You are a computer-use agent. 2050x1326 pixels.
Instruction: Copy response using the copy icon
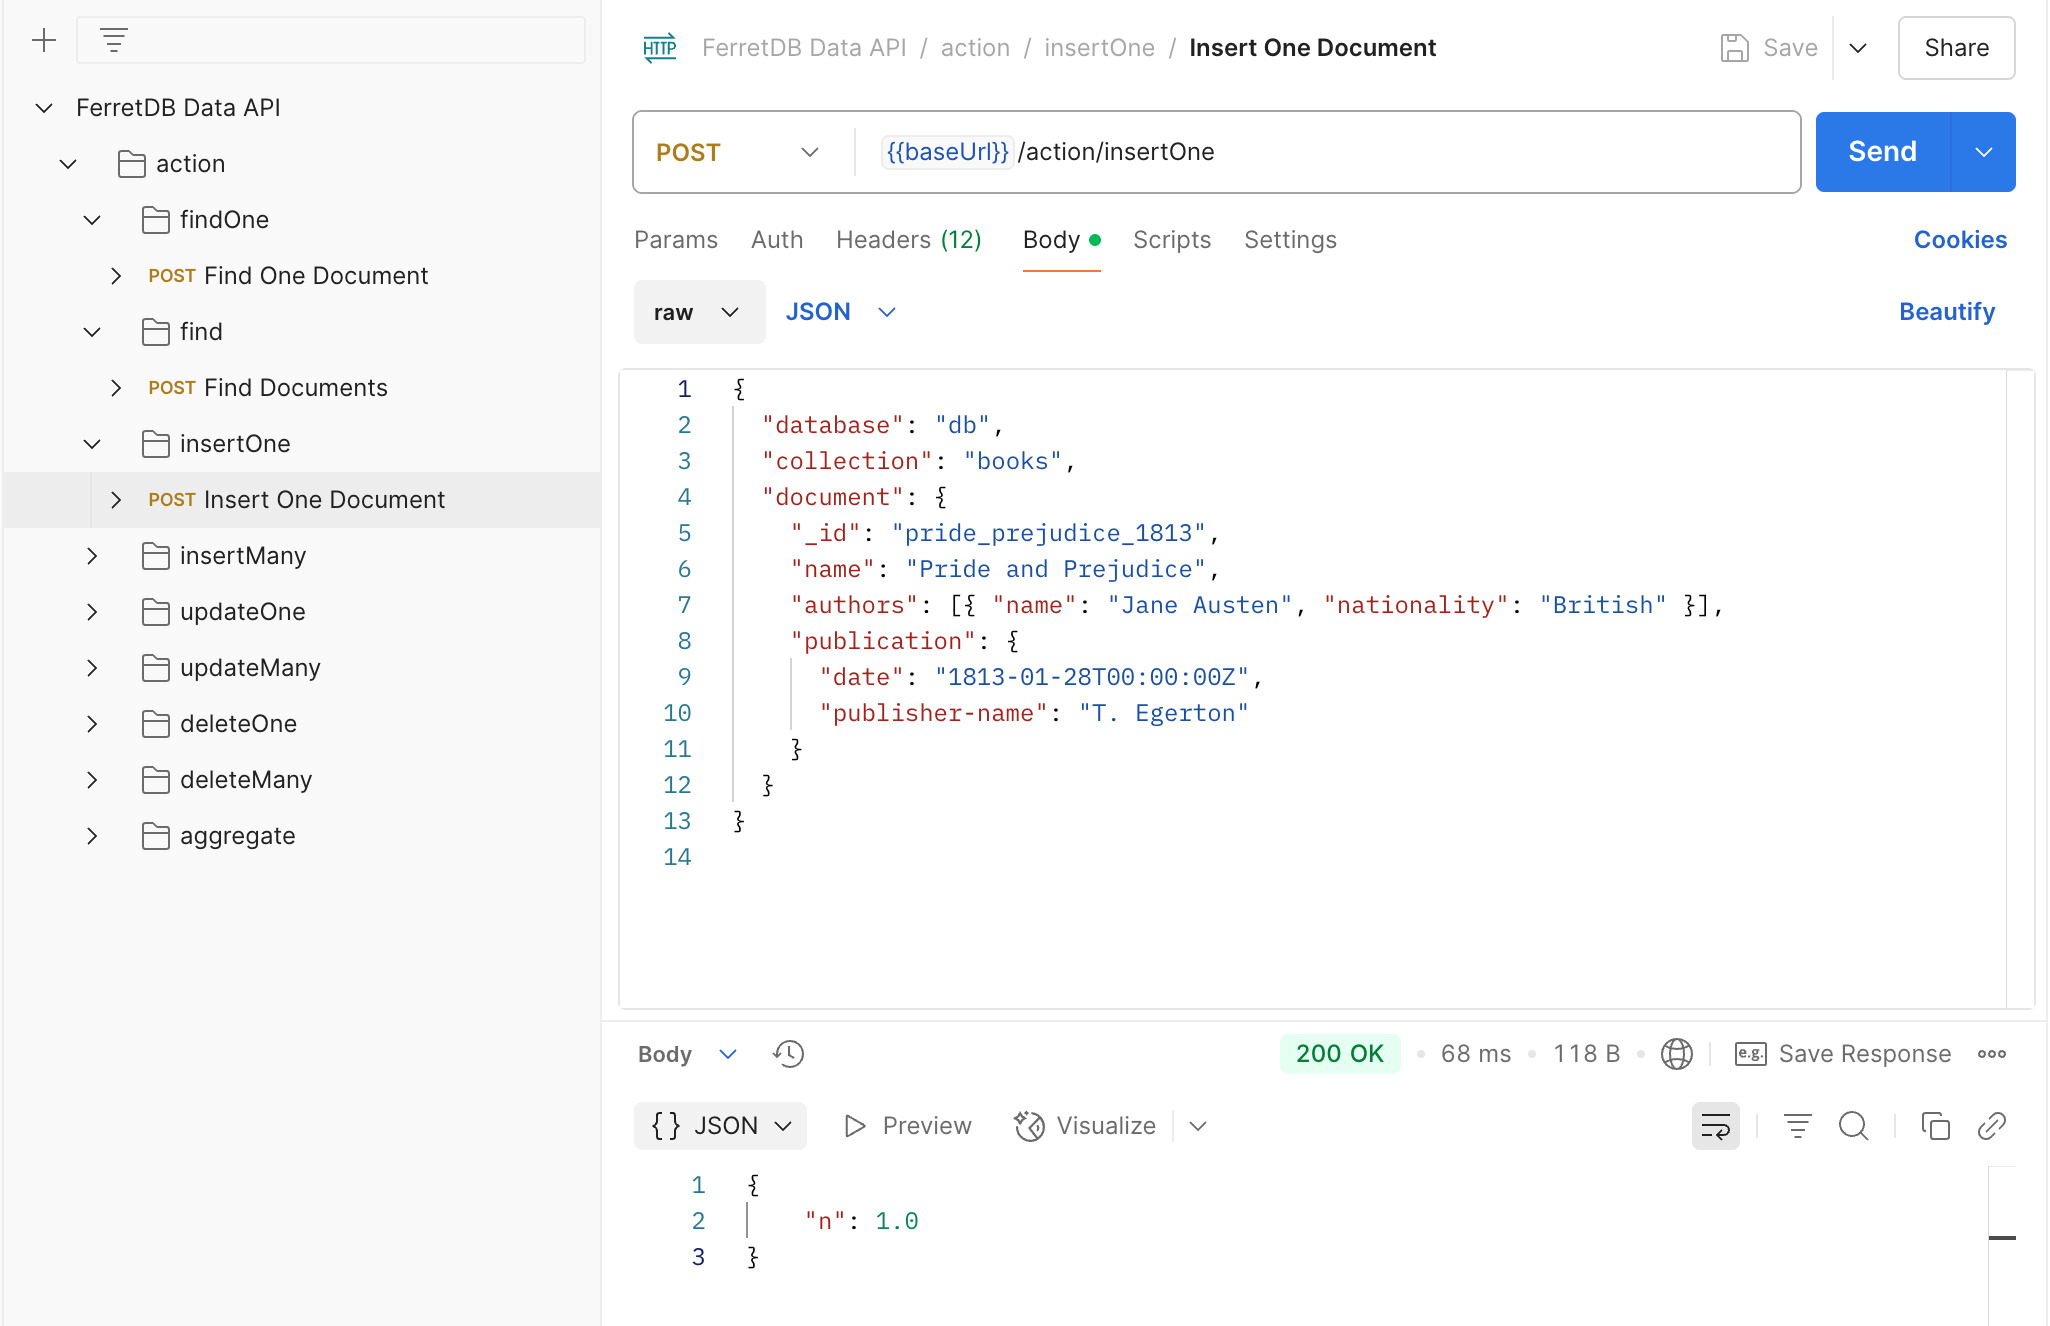point(1935,1126)
